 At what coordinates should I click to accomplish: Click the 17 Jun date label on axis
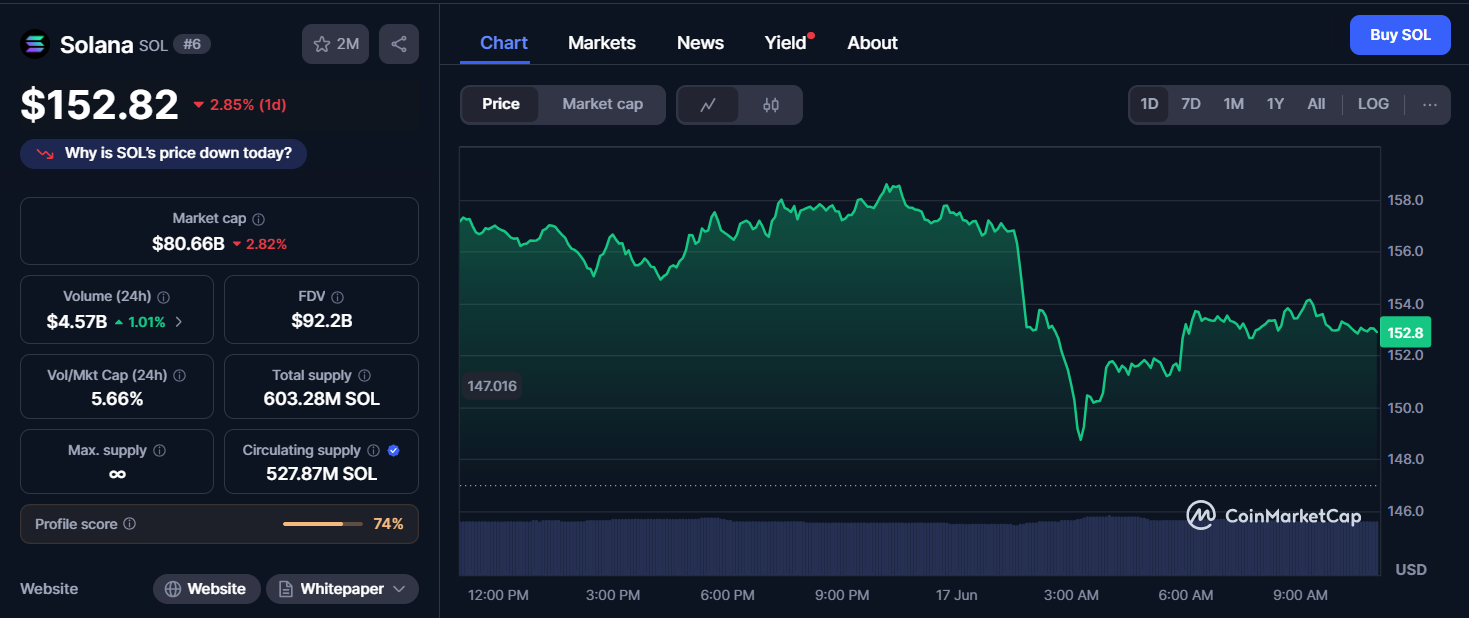[x=956, y=595]
